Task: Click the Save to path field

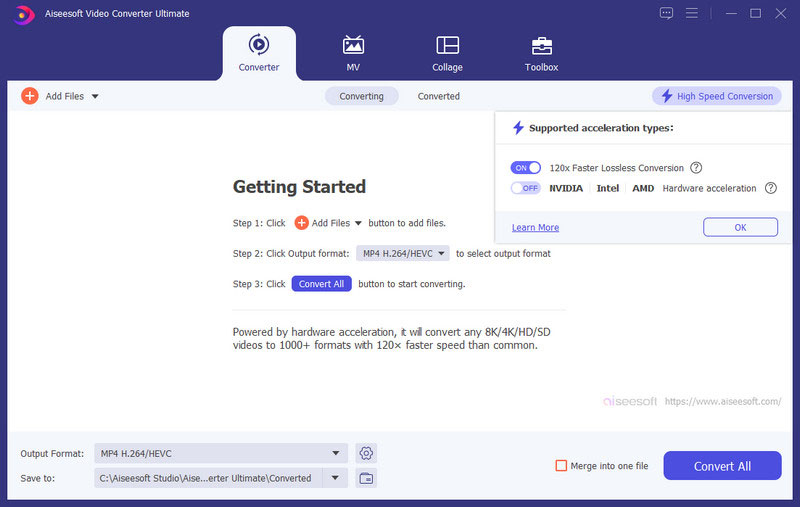Action: tap(208, 478)
